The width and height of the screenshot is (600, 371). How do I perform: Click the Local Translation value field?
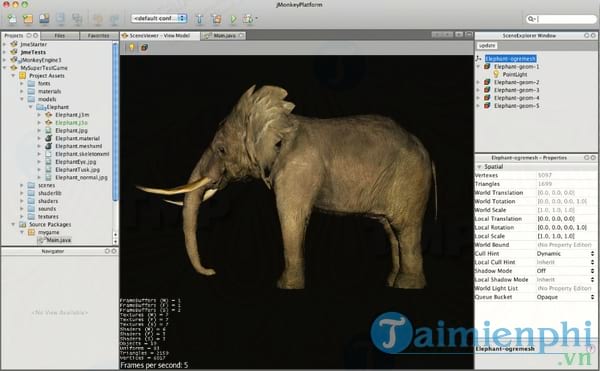[x=566, y=219]
